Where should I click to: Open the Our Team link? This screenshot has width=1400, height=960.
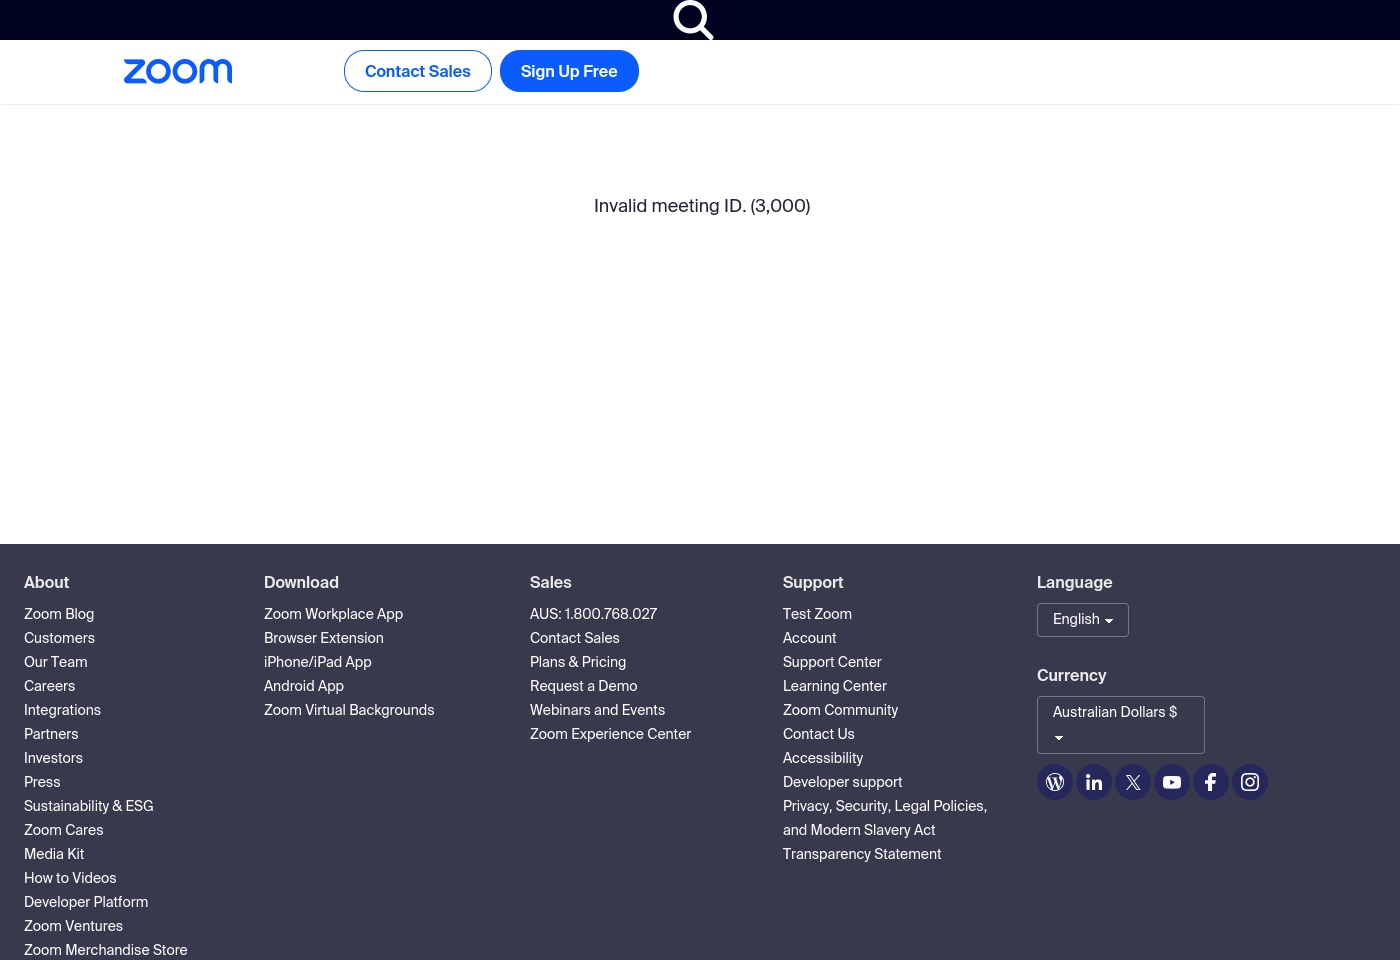pyautogui.click(x=56, y=662)
